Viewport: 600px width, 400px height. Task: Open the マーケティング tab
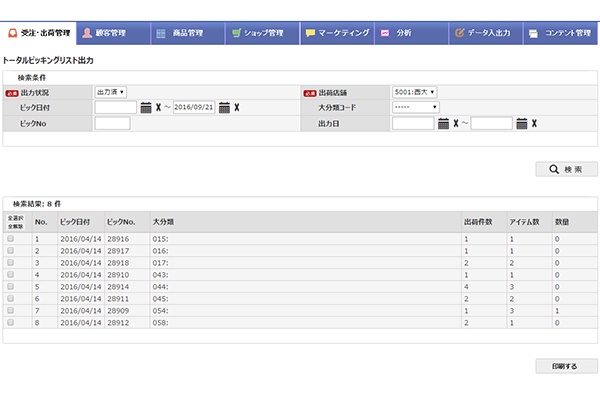tap(335, 33)
